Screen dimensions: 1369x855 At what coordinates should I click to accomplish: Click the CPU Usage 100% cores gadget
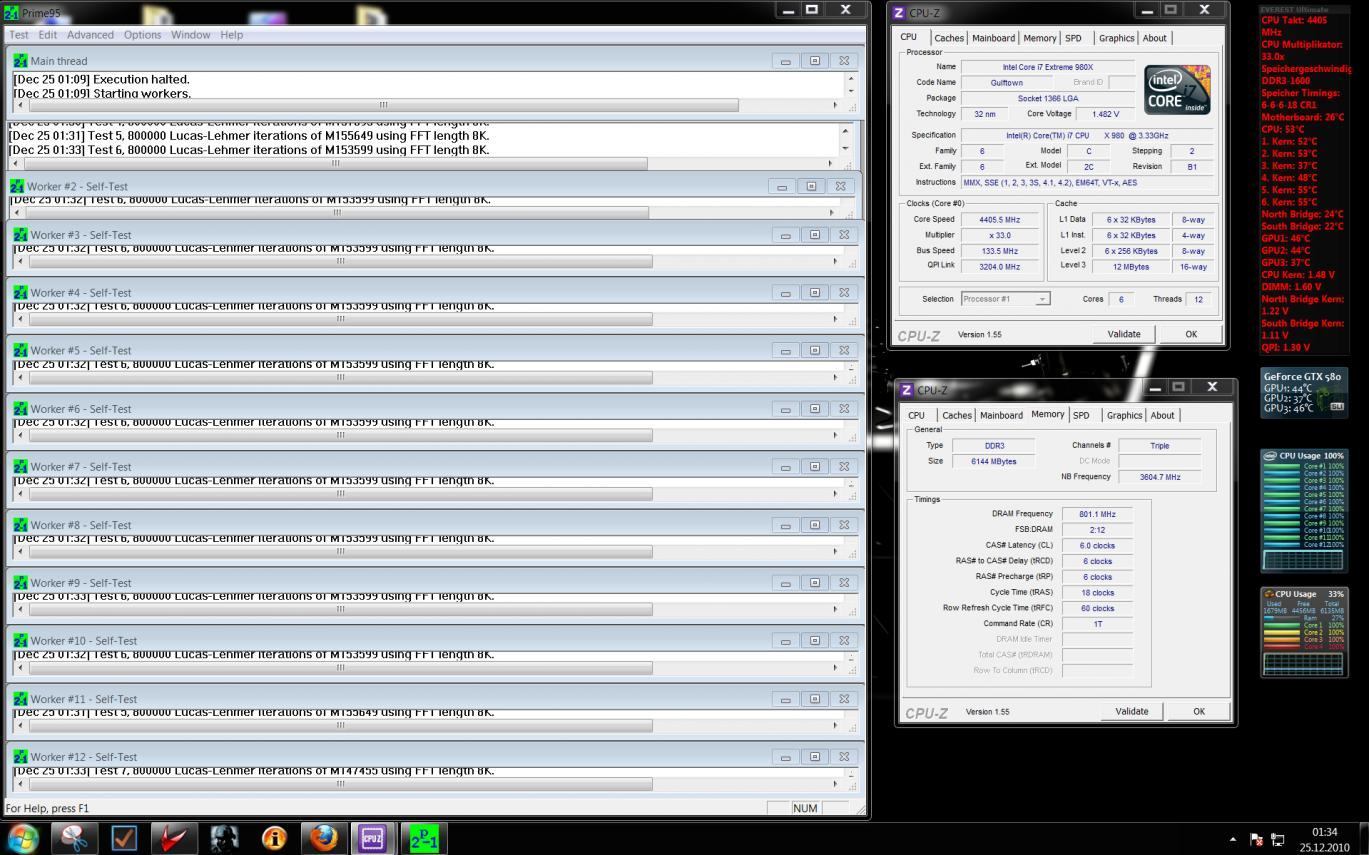point(1304,510)
